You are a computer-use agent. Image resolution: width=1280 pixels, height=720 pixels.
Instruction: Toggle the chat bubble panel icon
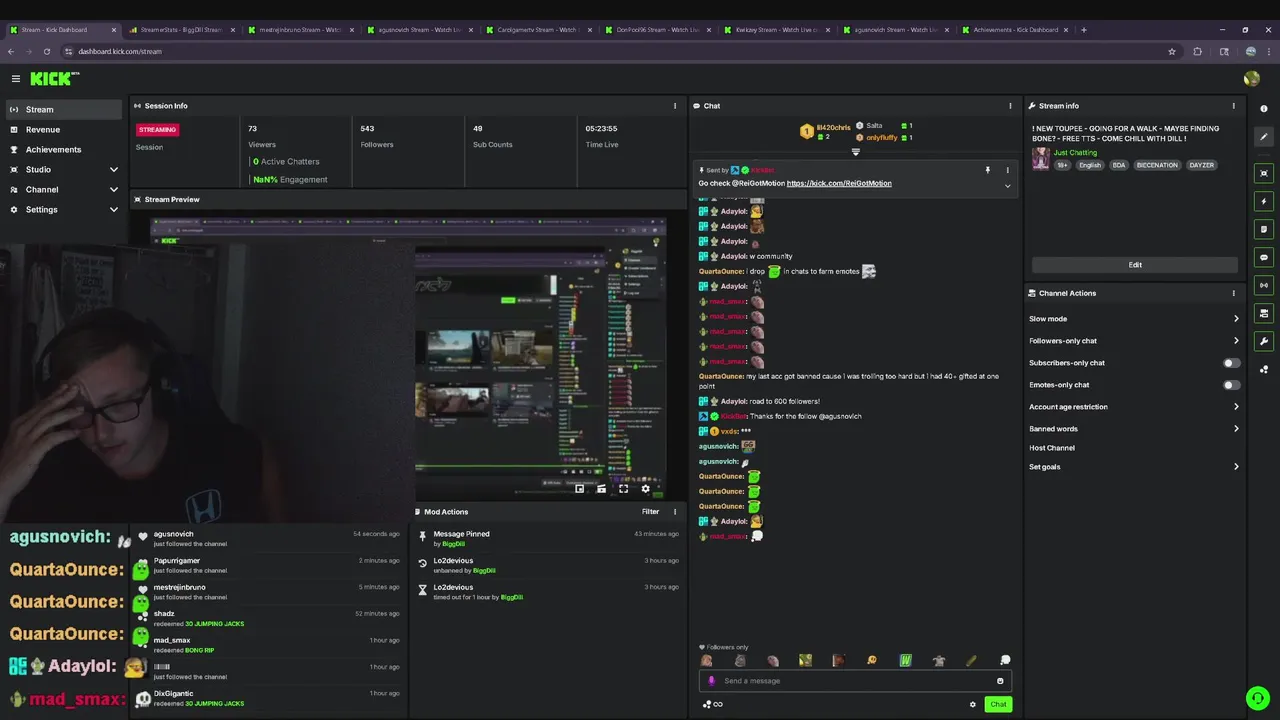coord(1264,257)
